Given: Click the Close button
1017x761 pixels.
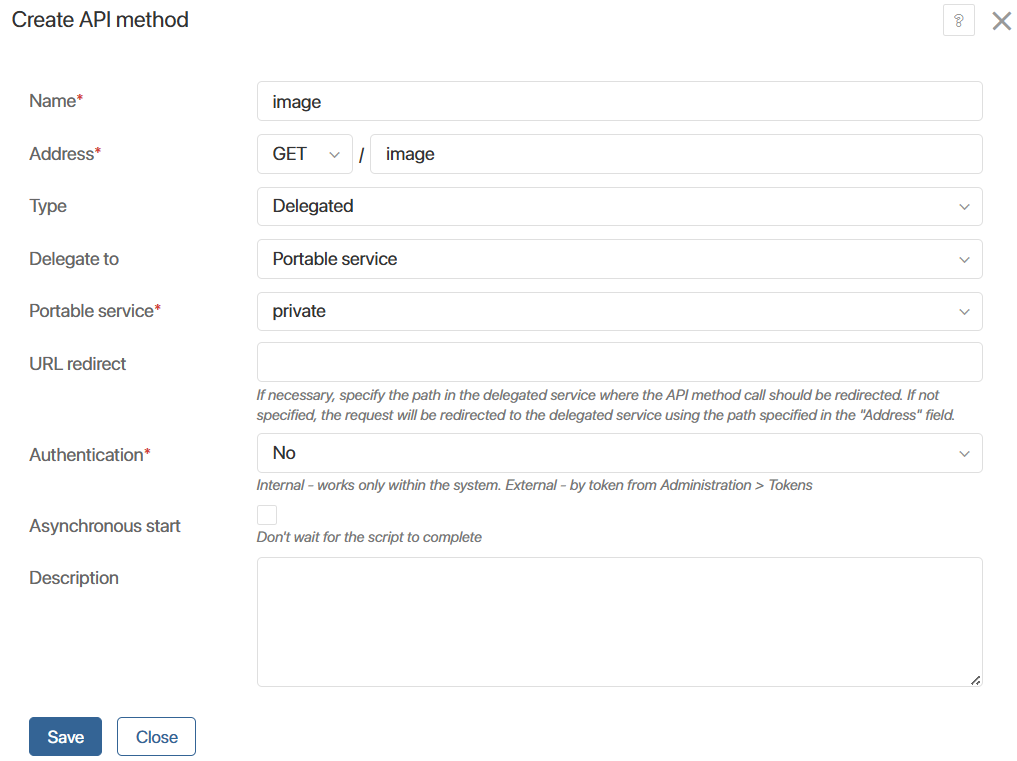Looking at the screenshot, I should [156, 736].
